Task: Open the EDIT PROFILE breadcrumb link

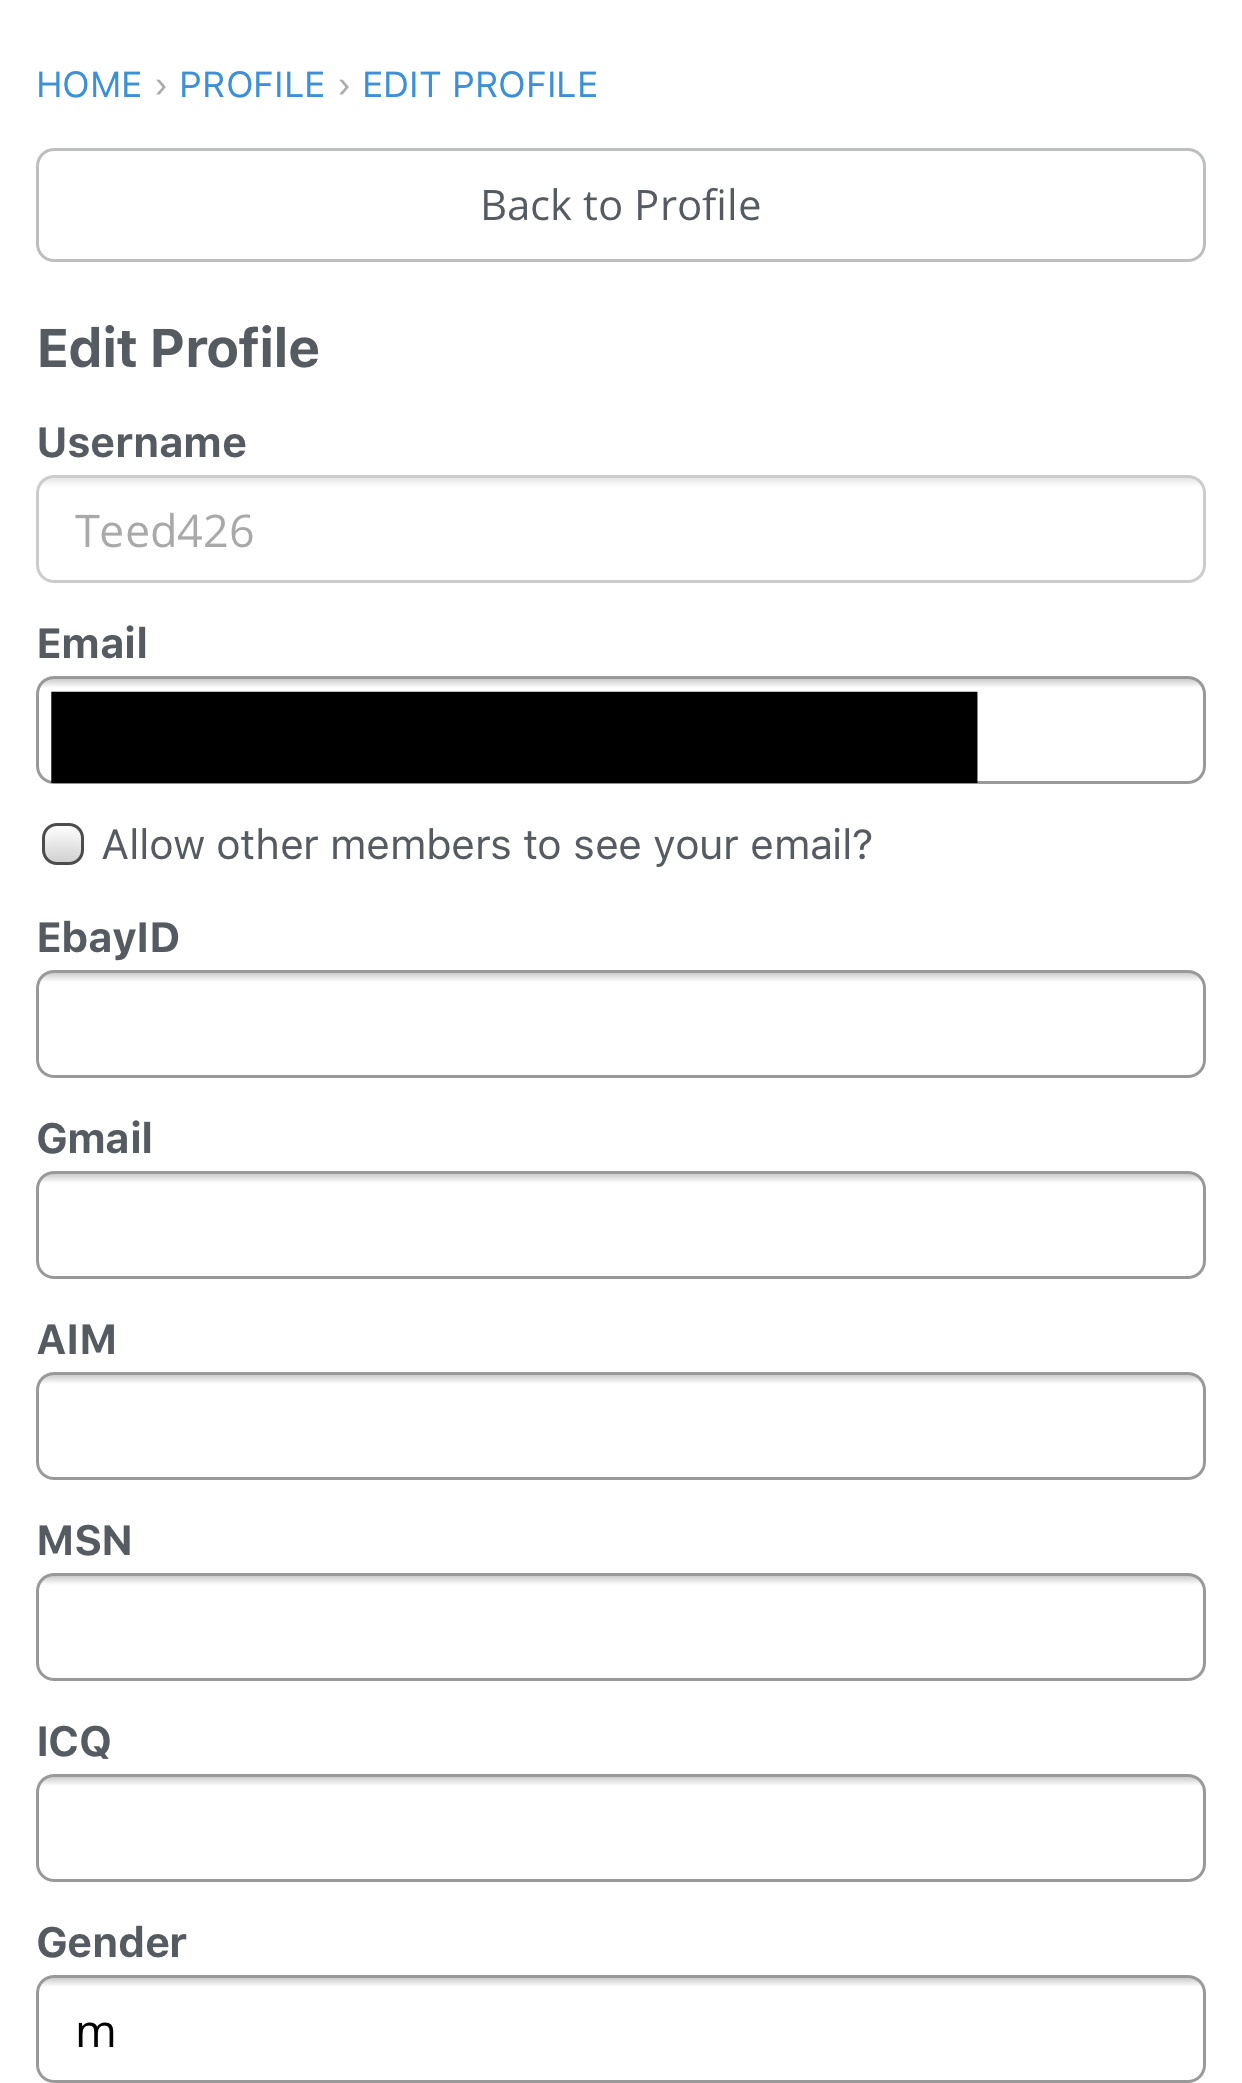Action: pyautogui.click(x=480, y=85)
